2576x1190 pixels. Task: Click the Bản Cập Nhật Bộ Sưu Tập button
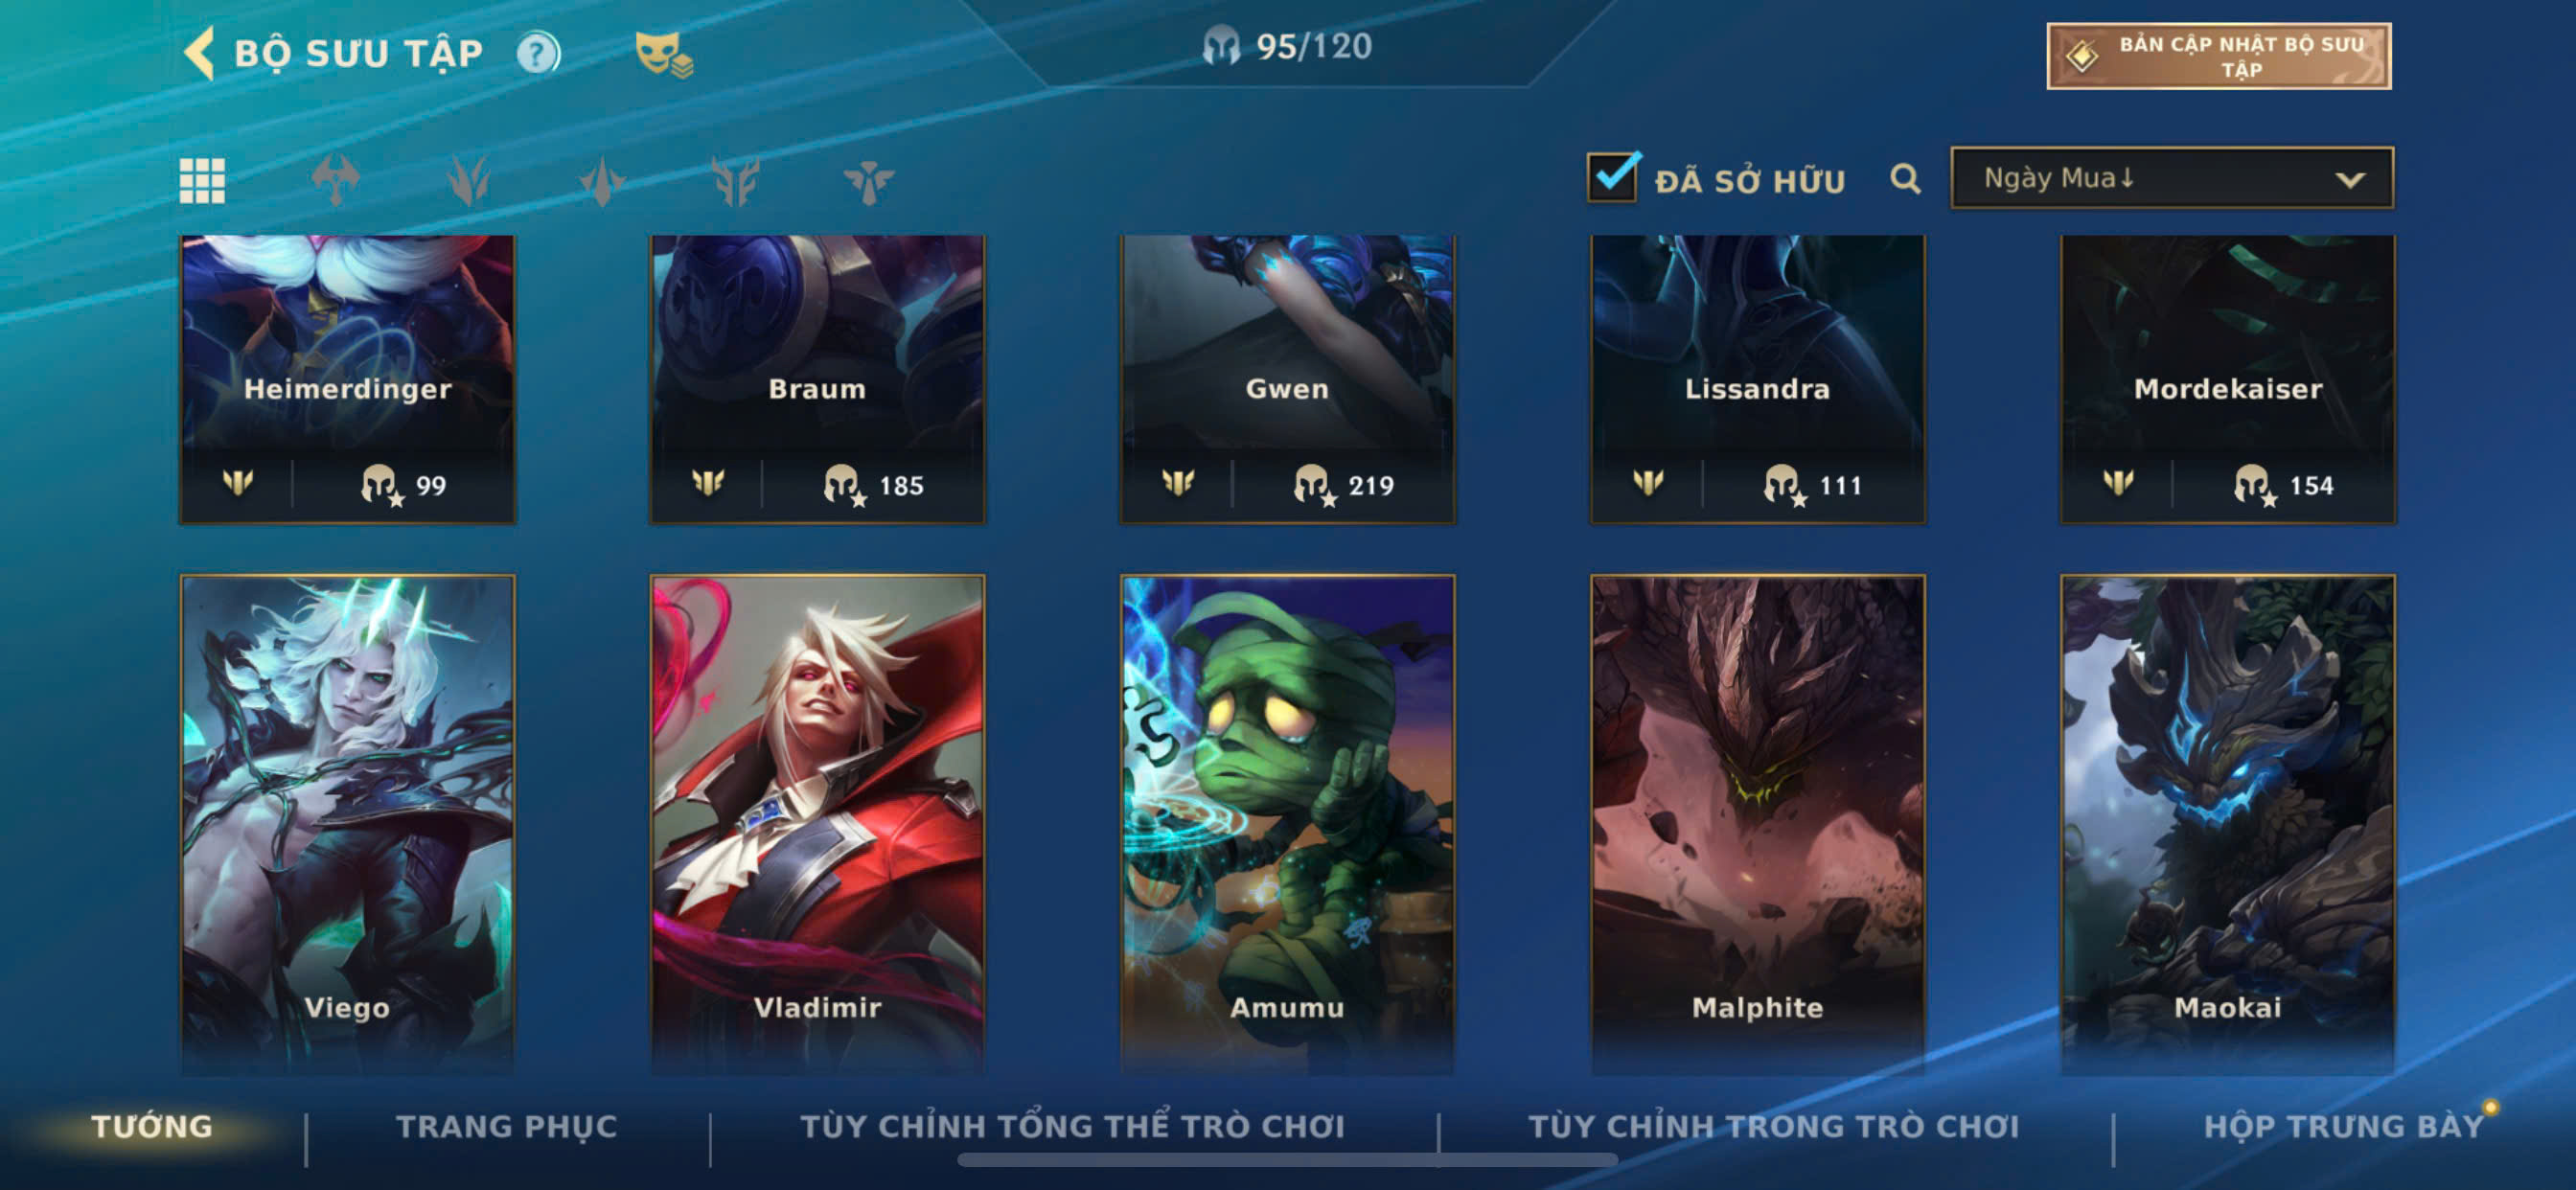click(2219, 57)
